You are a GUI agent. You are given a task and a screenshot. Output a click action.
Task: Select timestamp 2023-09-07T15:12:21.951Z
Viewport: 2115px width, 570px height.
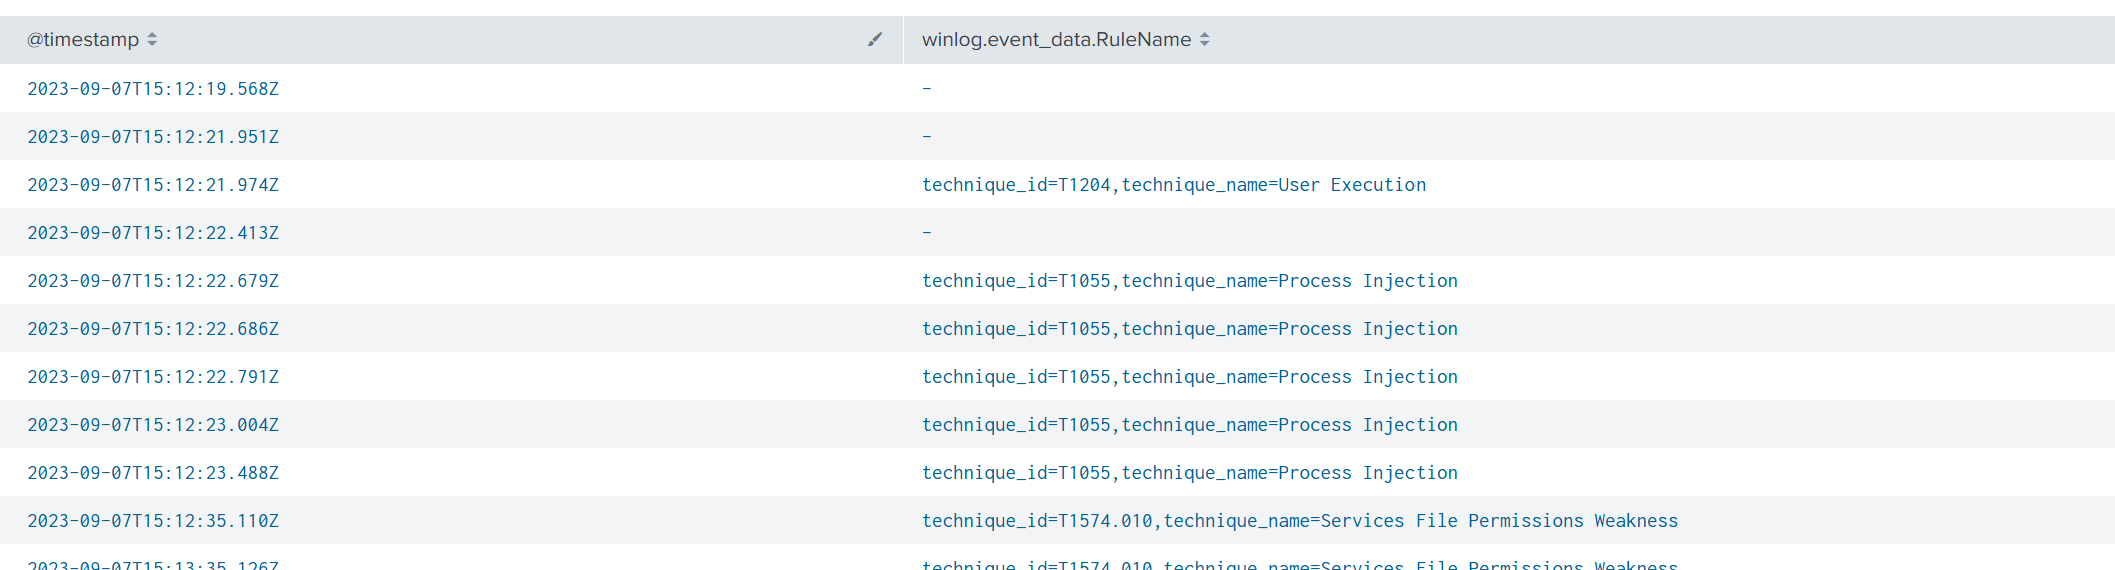click(x=153, y=137)
